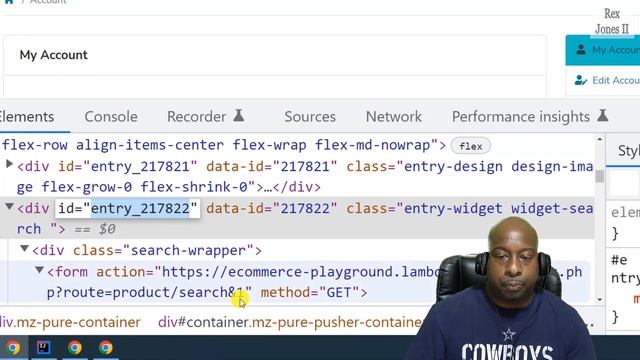Click the home breadcrumb icon

9,2
